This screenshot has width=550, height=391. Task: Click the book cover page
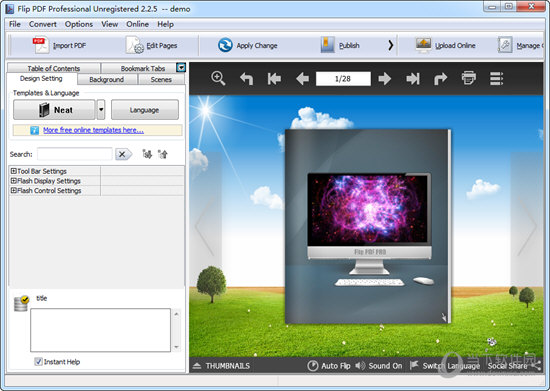(367, 226)
